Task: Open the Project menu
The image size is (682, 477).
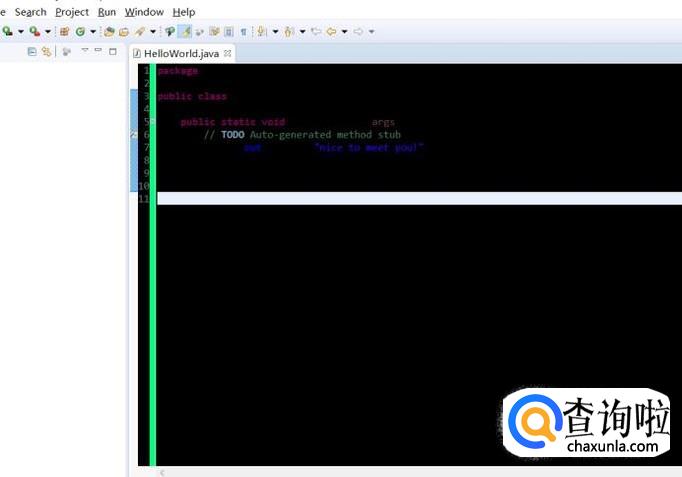Action: coord(72,12)
